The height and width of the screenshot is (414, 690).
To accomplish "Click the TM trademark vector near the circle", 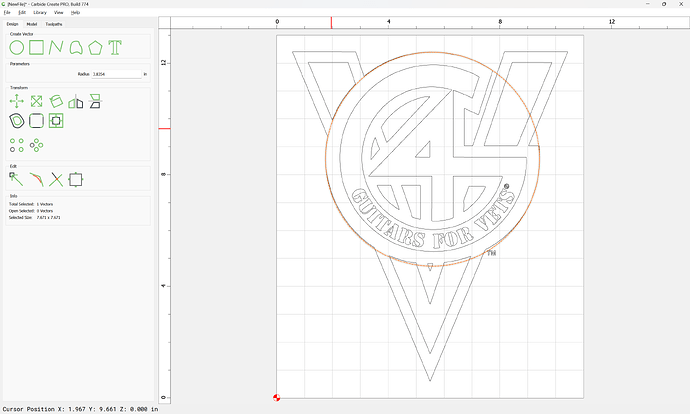I will [492, 253].
